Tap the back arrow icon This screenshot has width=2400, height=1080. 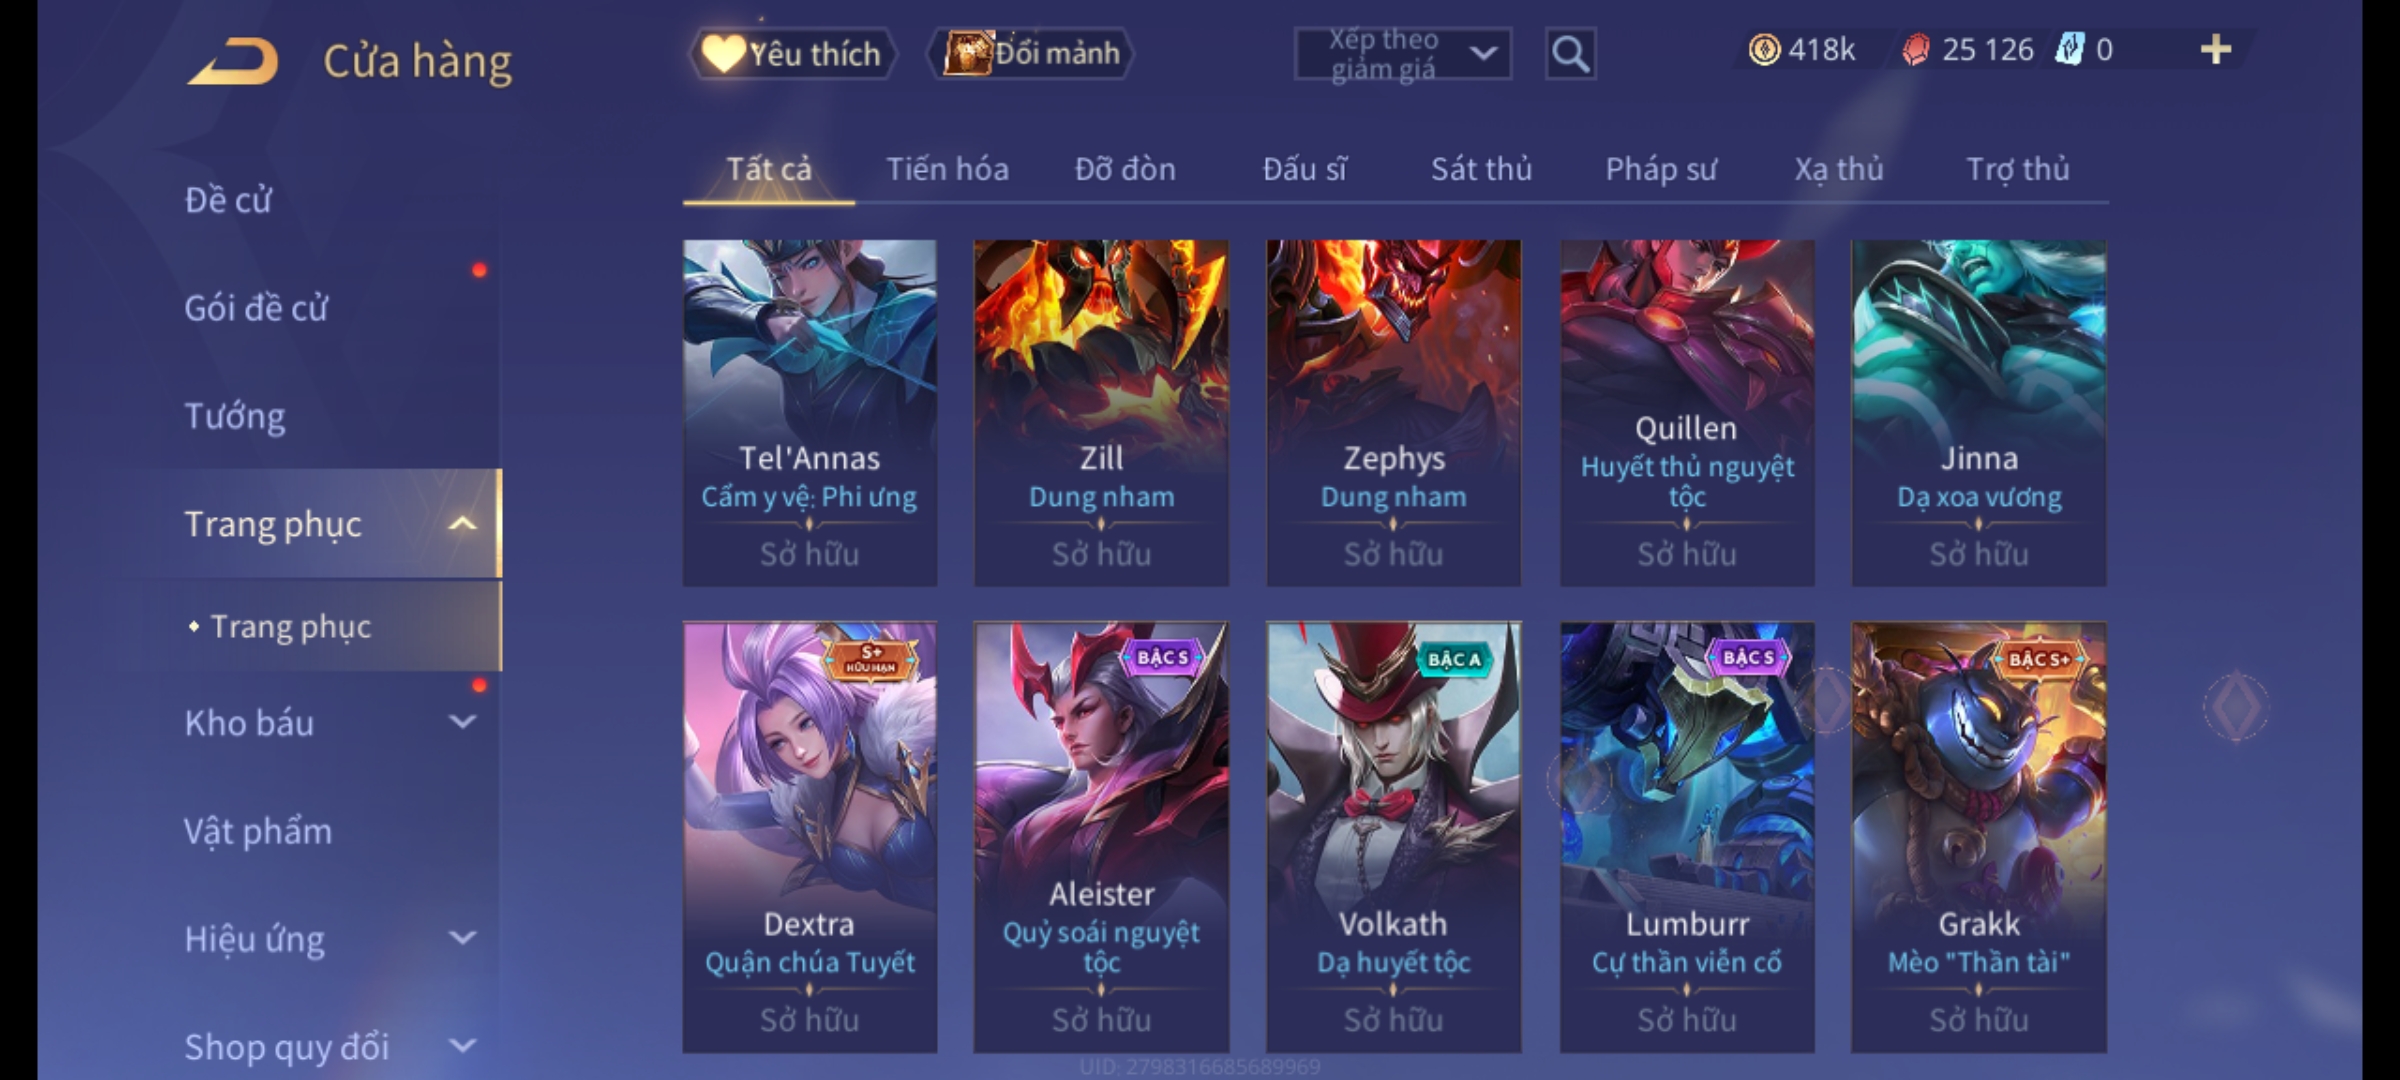point(232,60)
